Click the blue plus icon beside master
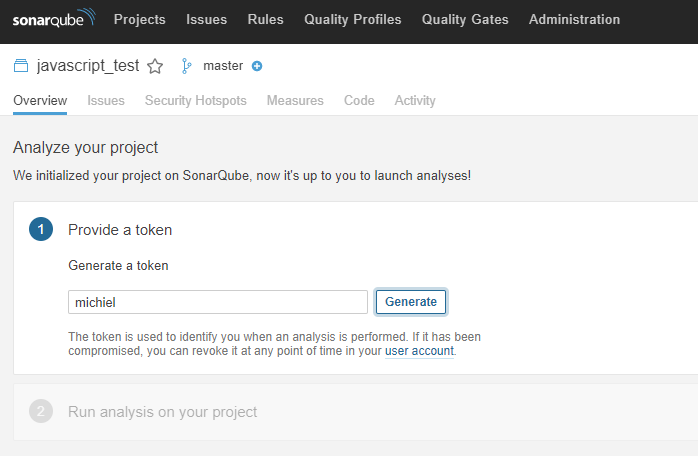The image size is (698, 456). point(257,66)
